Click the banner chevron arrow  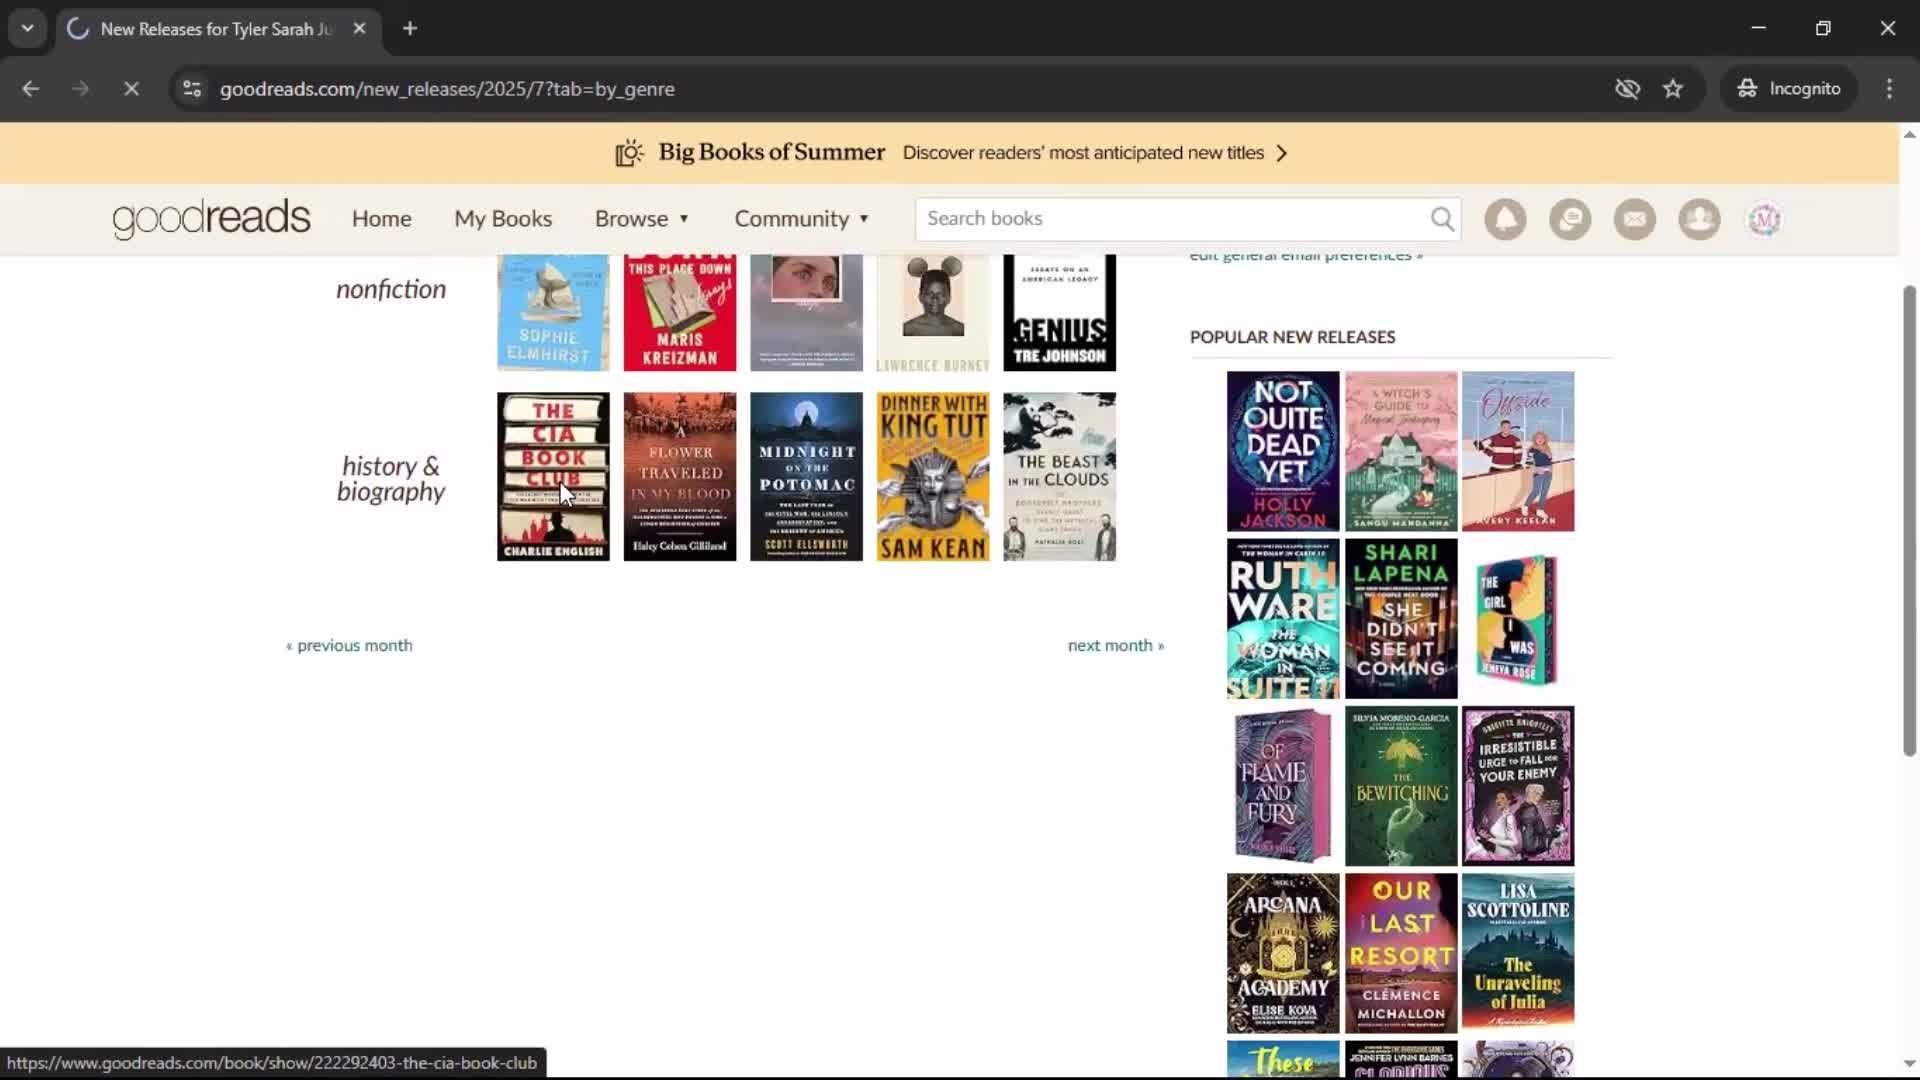tap(1282, 153)
